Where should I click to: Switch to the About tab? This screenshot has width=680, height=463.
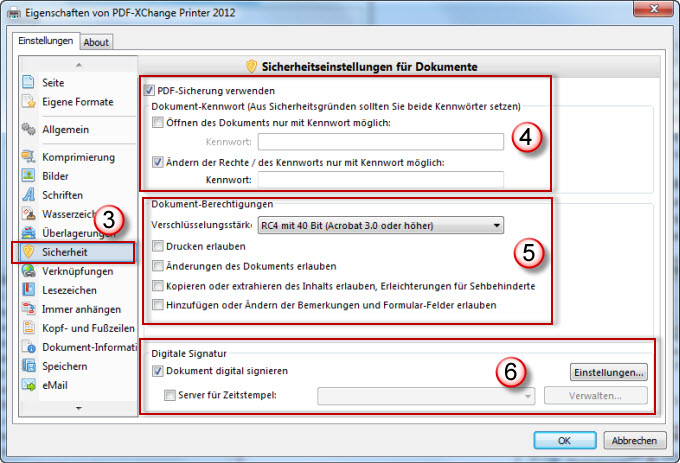(x=96, y=42)
